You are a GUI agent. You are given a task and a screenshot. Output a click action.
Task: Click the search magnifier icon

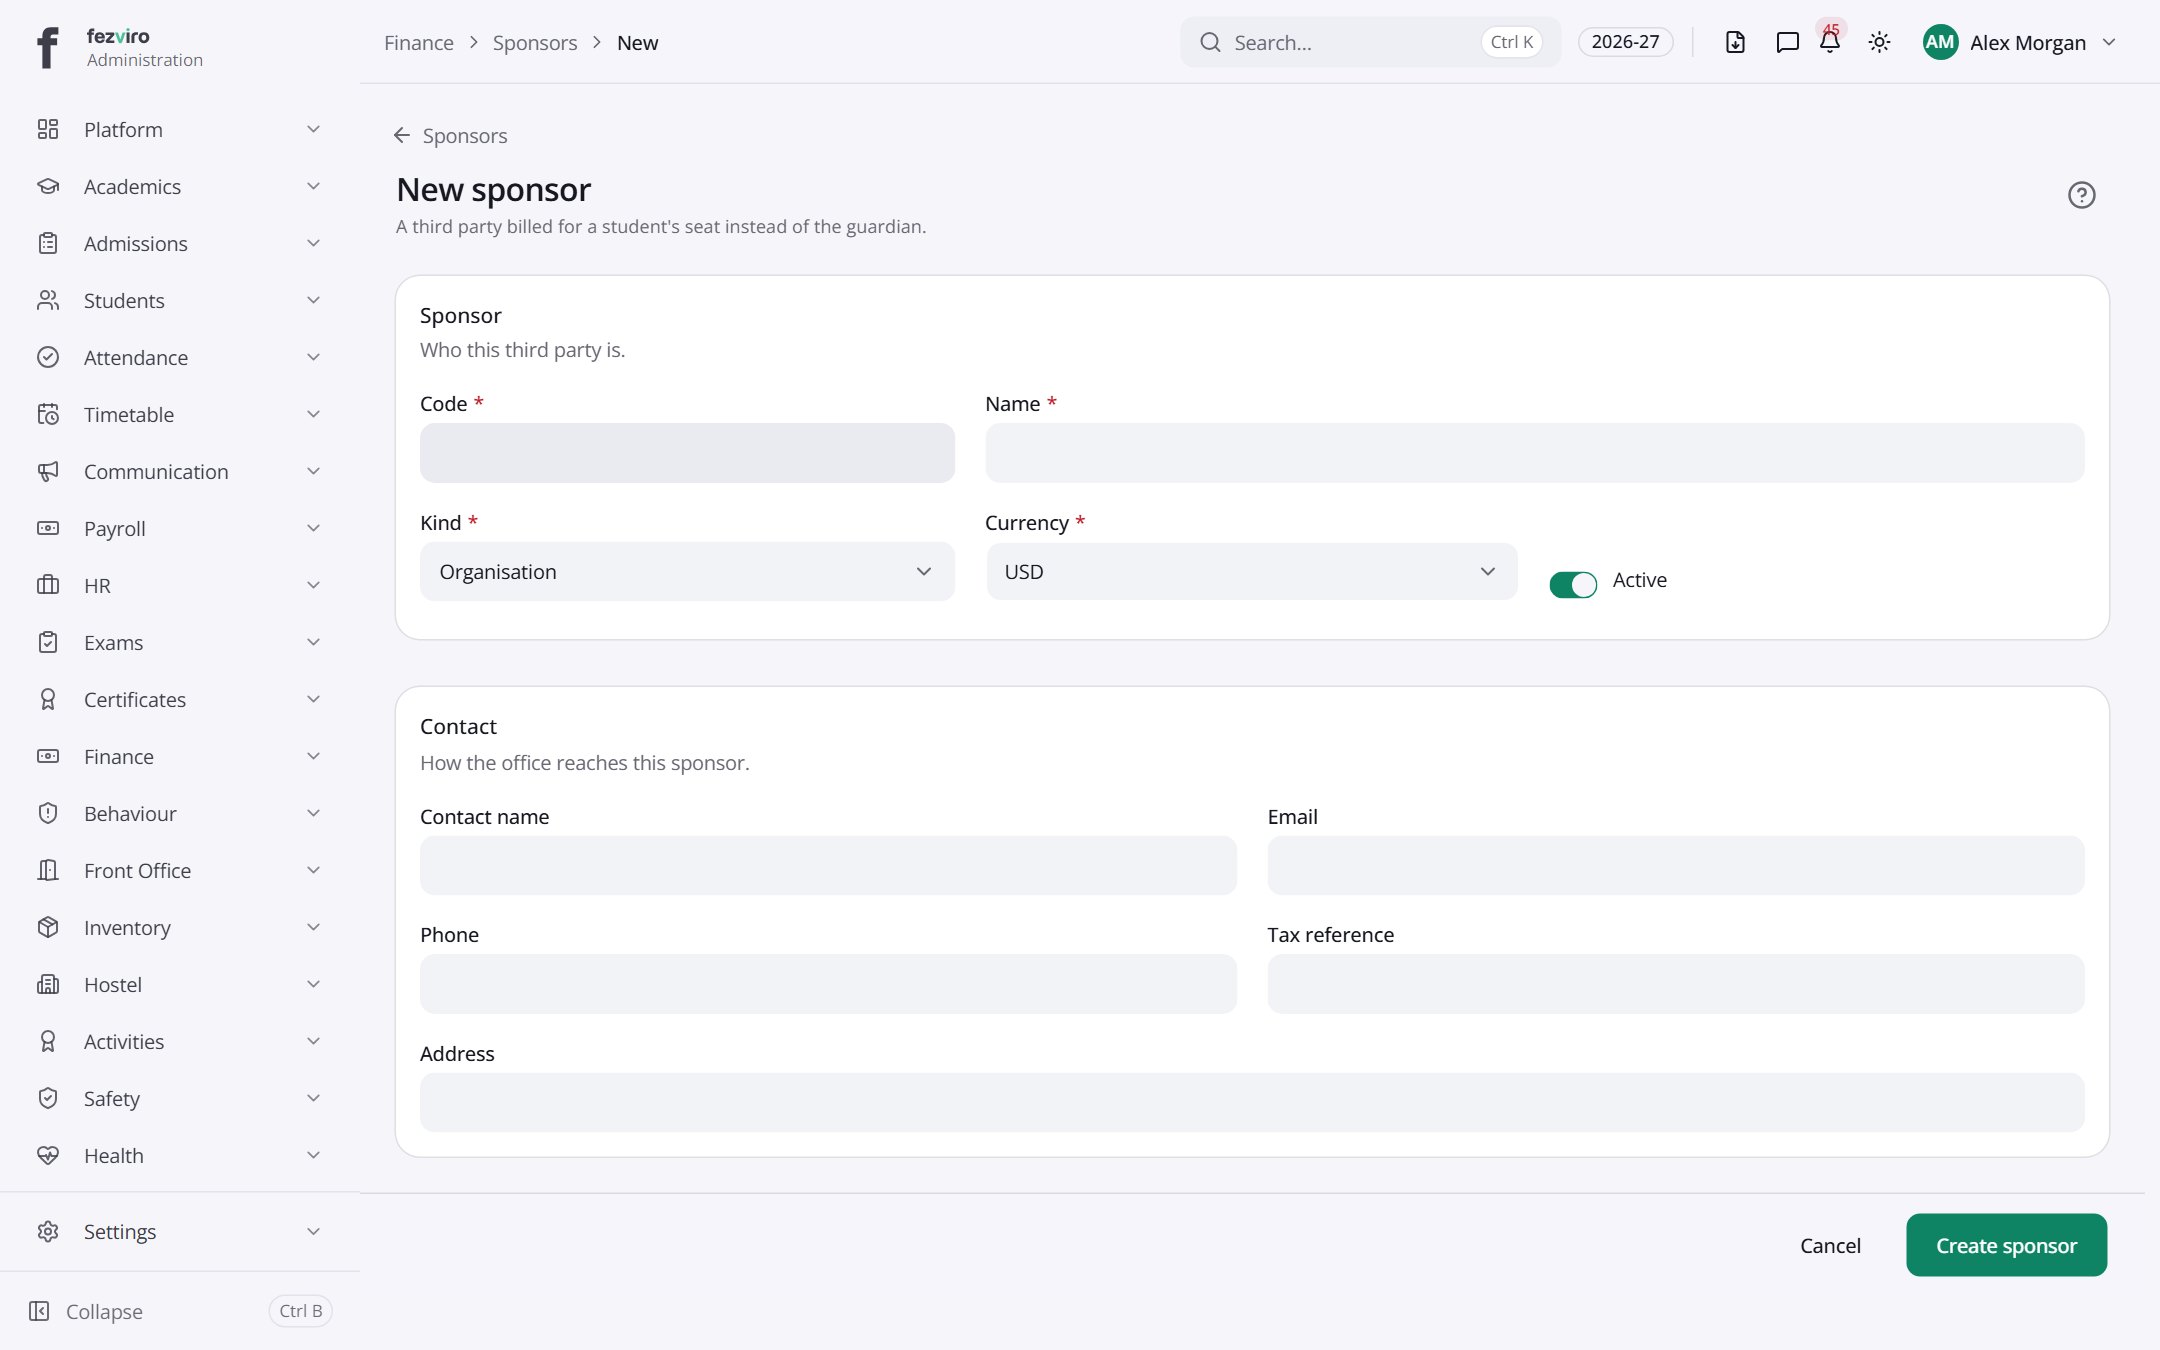point(1210,42)
